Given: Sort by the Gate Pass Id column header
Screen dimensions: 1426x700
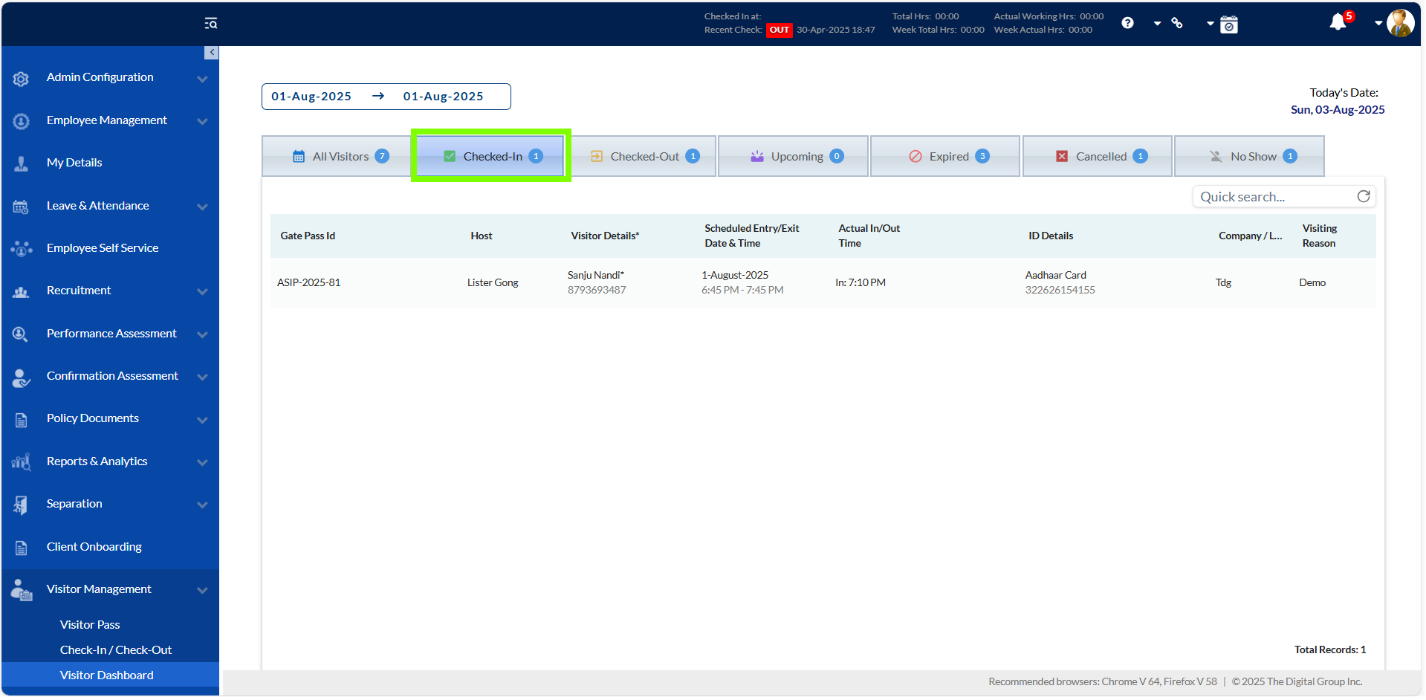Looking at the screenshot, I should pos(308,236).
